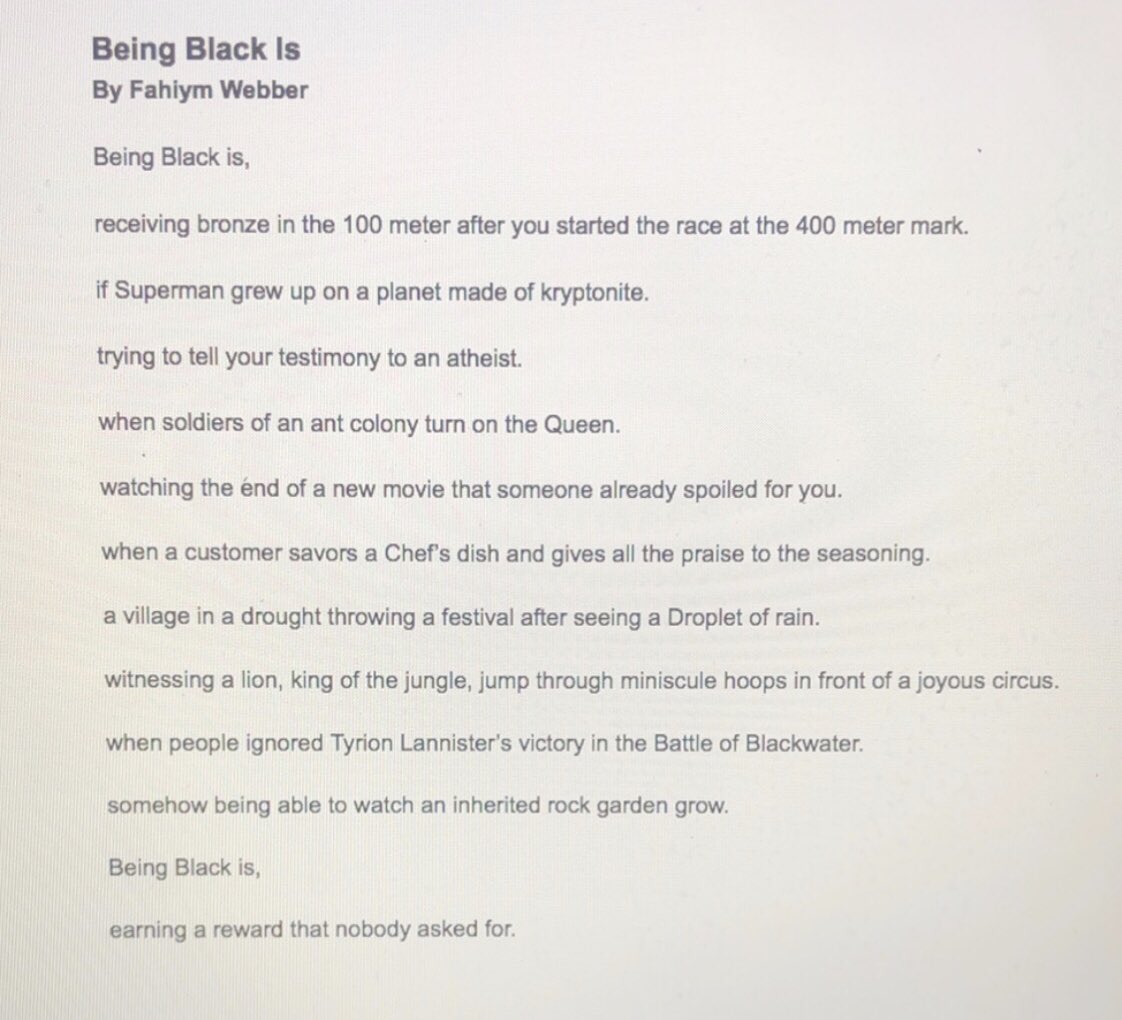Image resolution: width=1122 pixels, height=1020 pixels.
Task: Click the final line about earning a reward
Action: [312, 930]
